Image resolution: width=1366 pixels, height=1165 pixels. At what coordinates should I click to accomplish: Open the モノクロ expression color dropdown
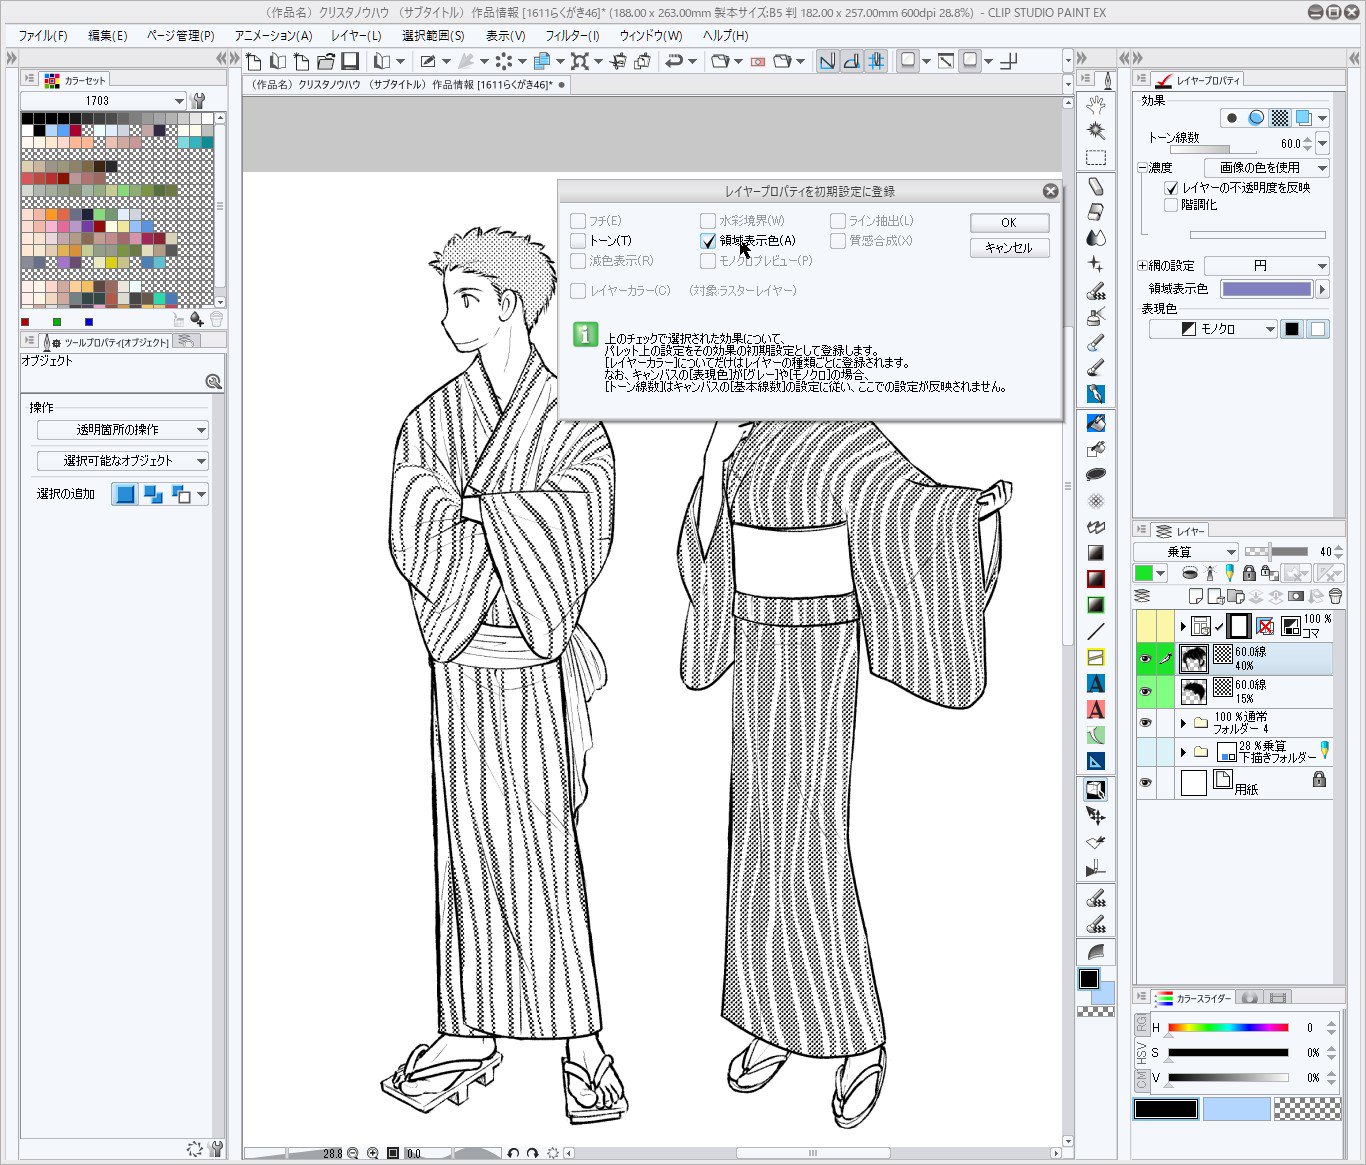(1213, 329)
